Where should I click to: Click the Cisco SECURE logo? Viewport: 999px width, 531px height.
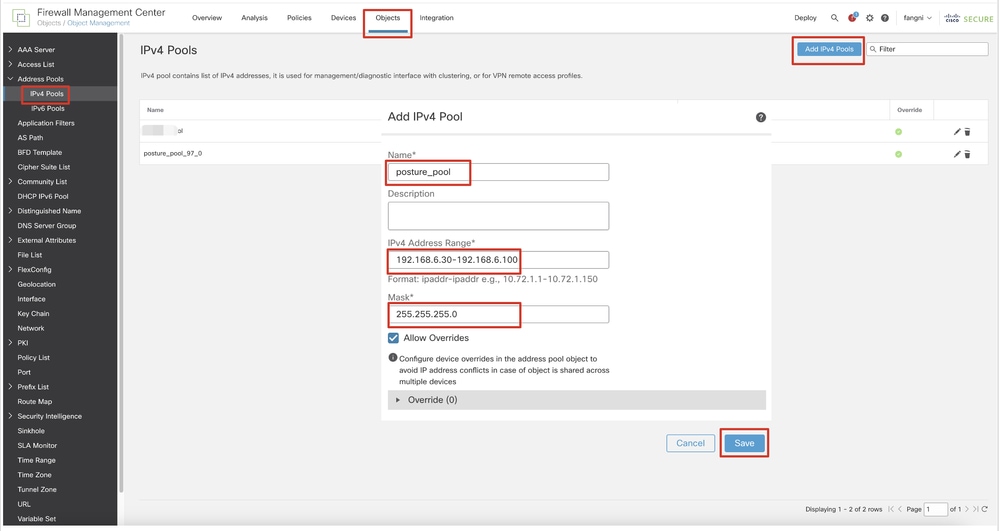click(x=969, y=18)
